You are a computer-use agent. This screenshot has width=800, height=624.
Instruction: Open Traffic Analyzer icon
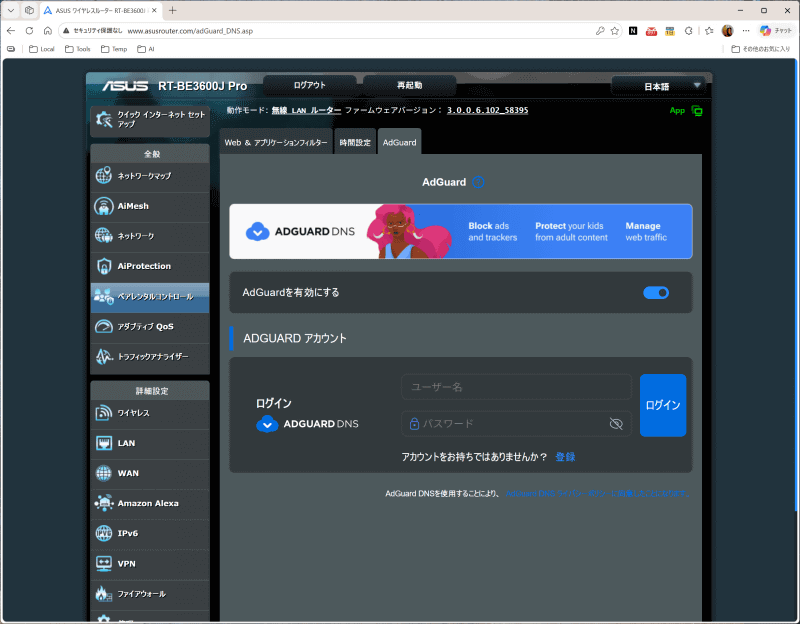104,356
